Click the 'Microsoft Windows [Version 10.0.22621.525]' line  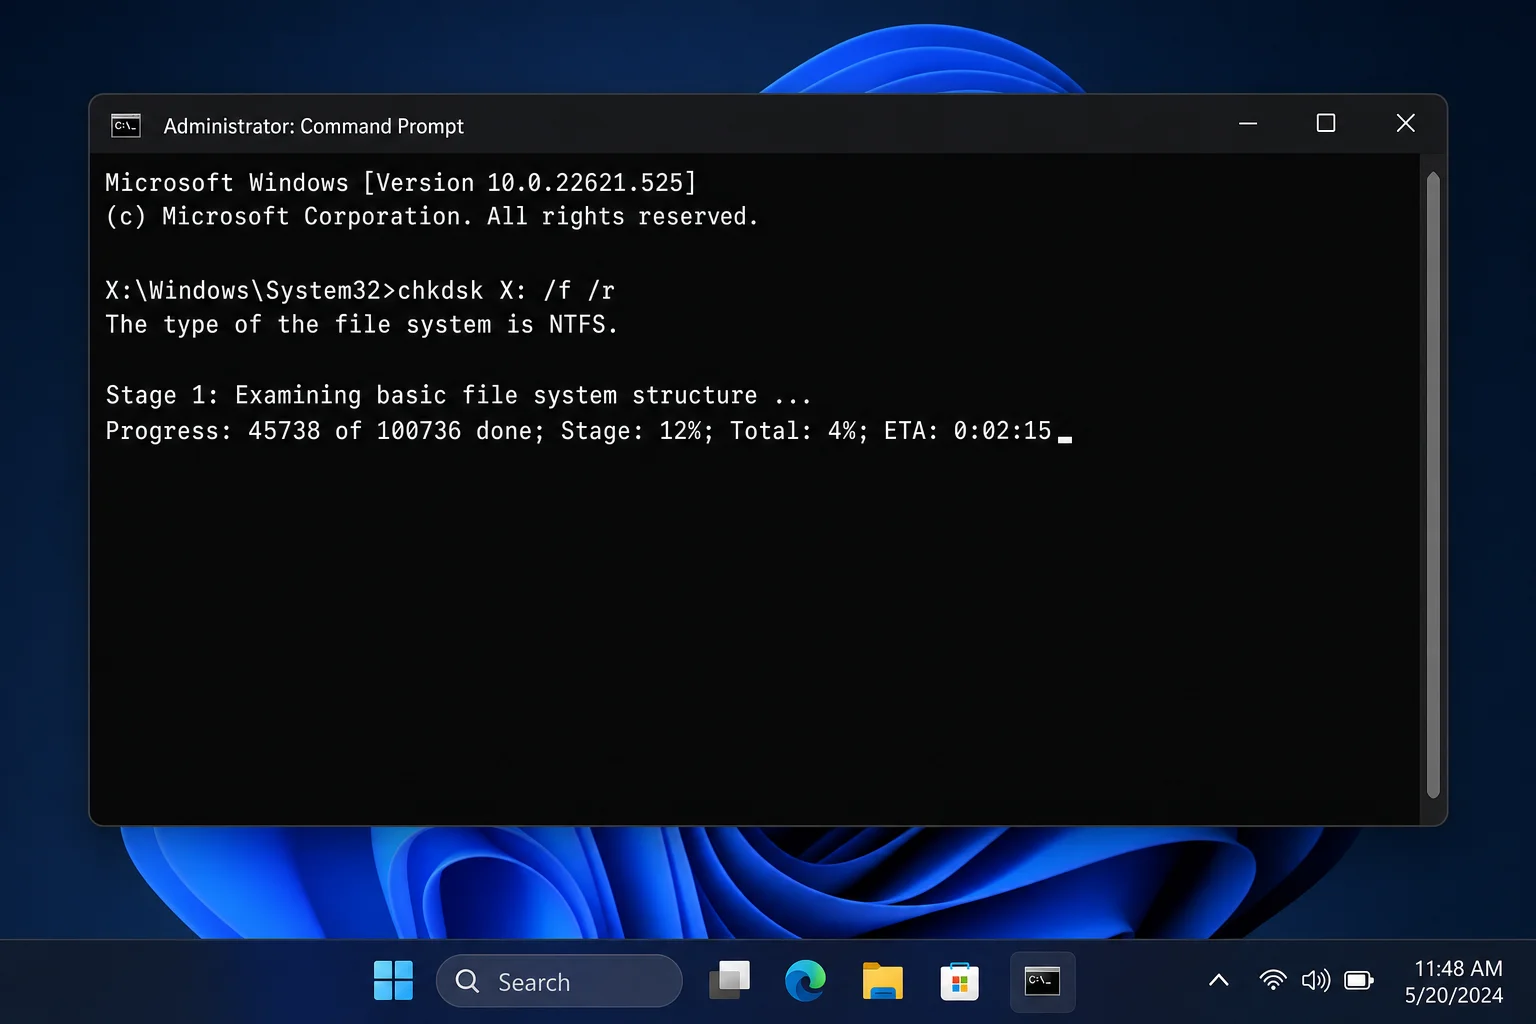(401, 183)
